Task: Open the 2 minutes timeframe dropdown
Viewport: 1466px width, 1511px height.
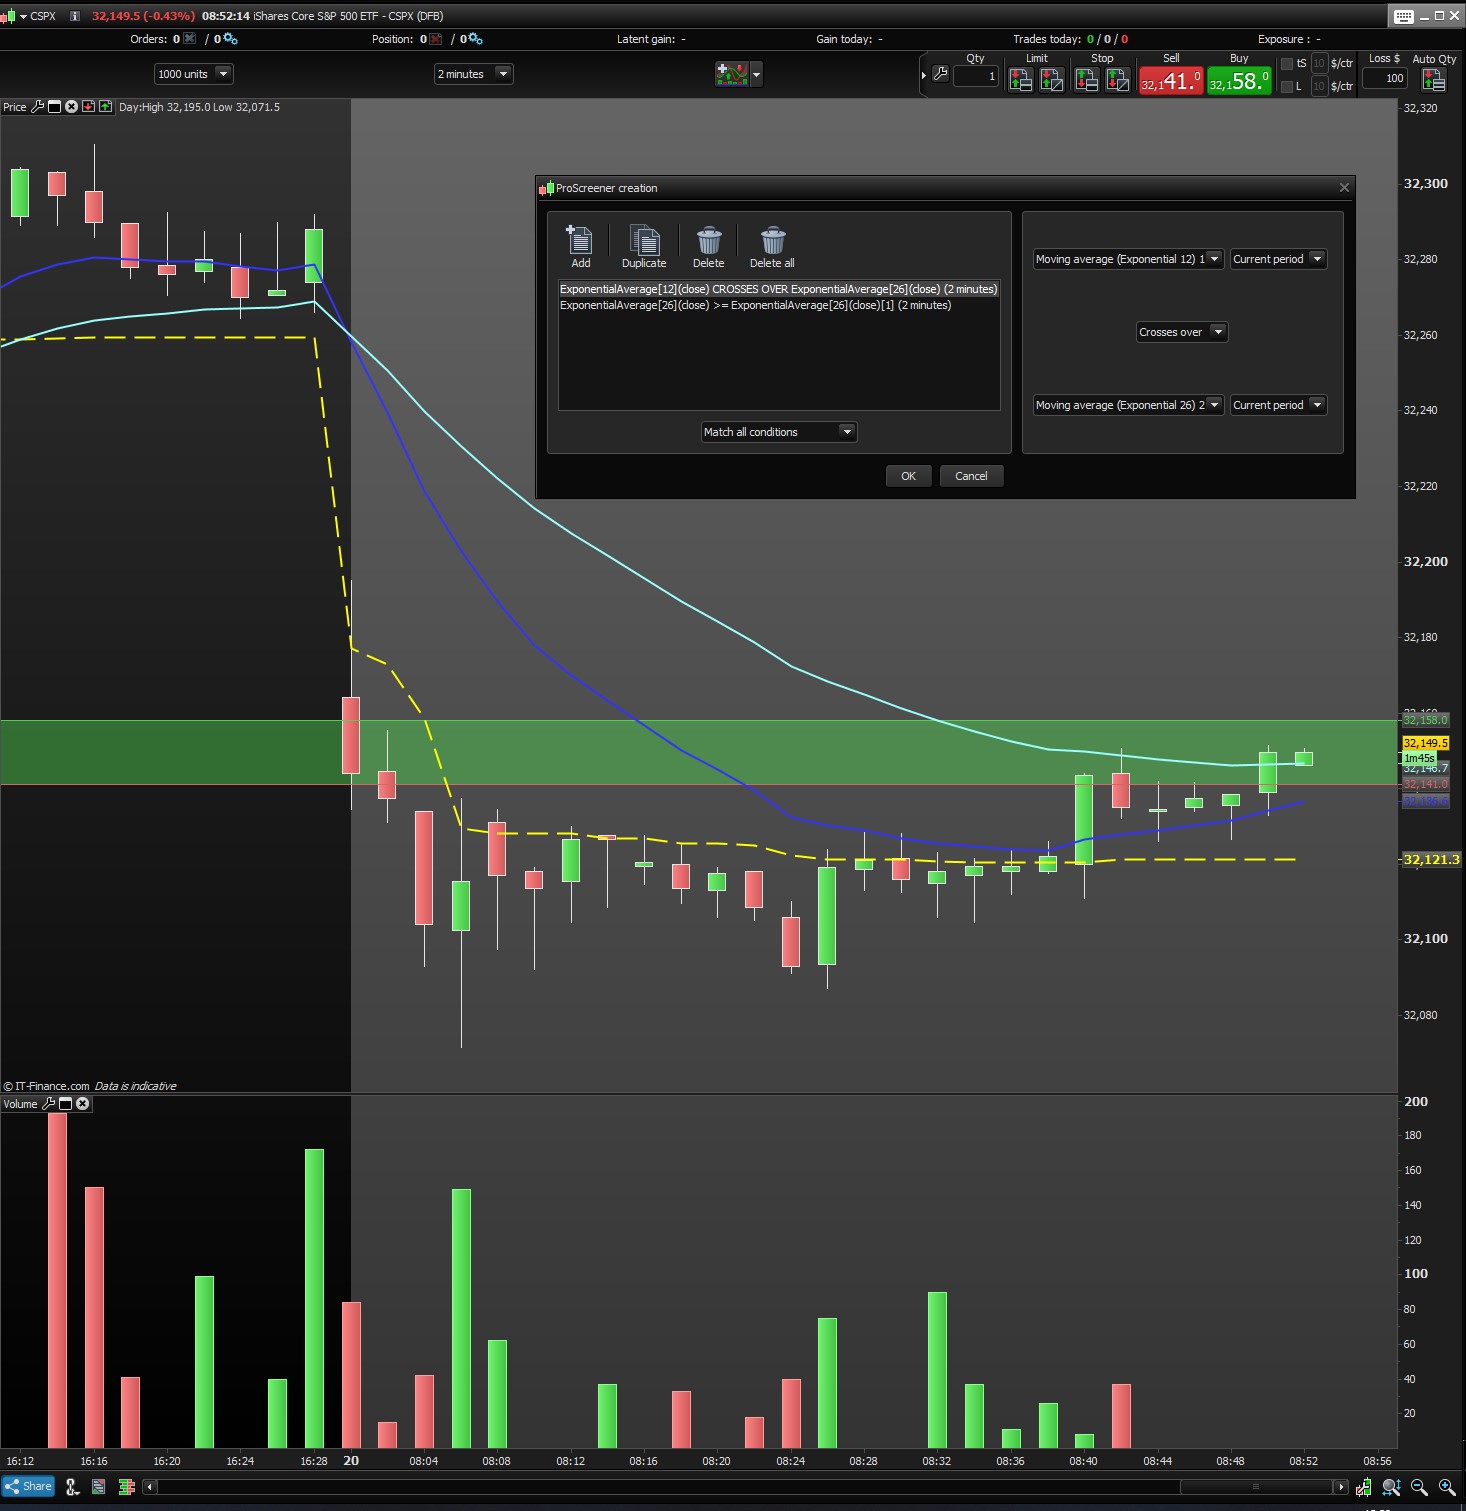Action: point(473,74)
